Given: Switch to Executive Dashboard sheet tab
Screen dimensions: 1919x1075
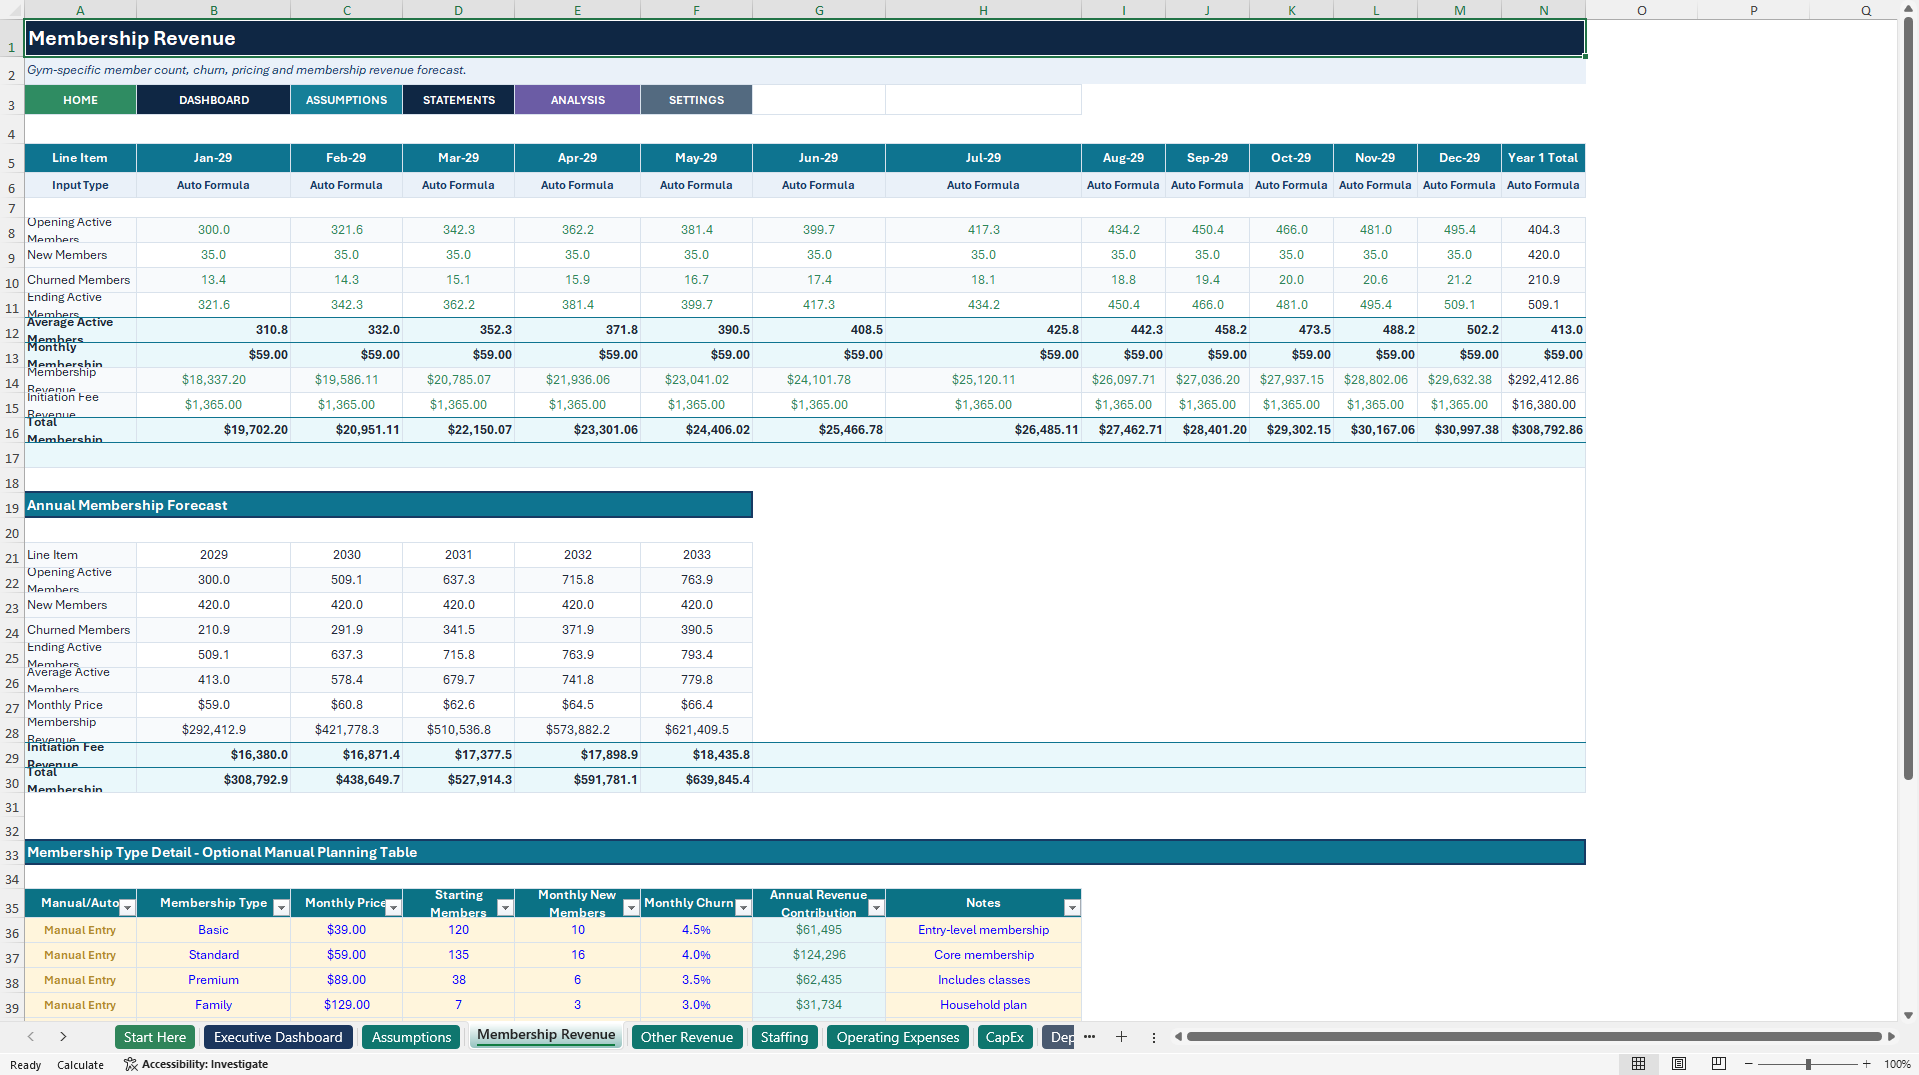Looking at the screenshot, I should click(x=278, y=1037).
